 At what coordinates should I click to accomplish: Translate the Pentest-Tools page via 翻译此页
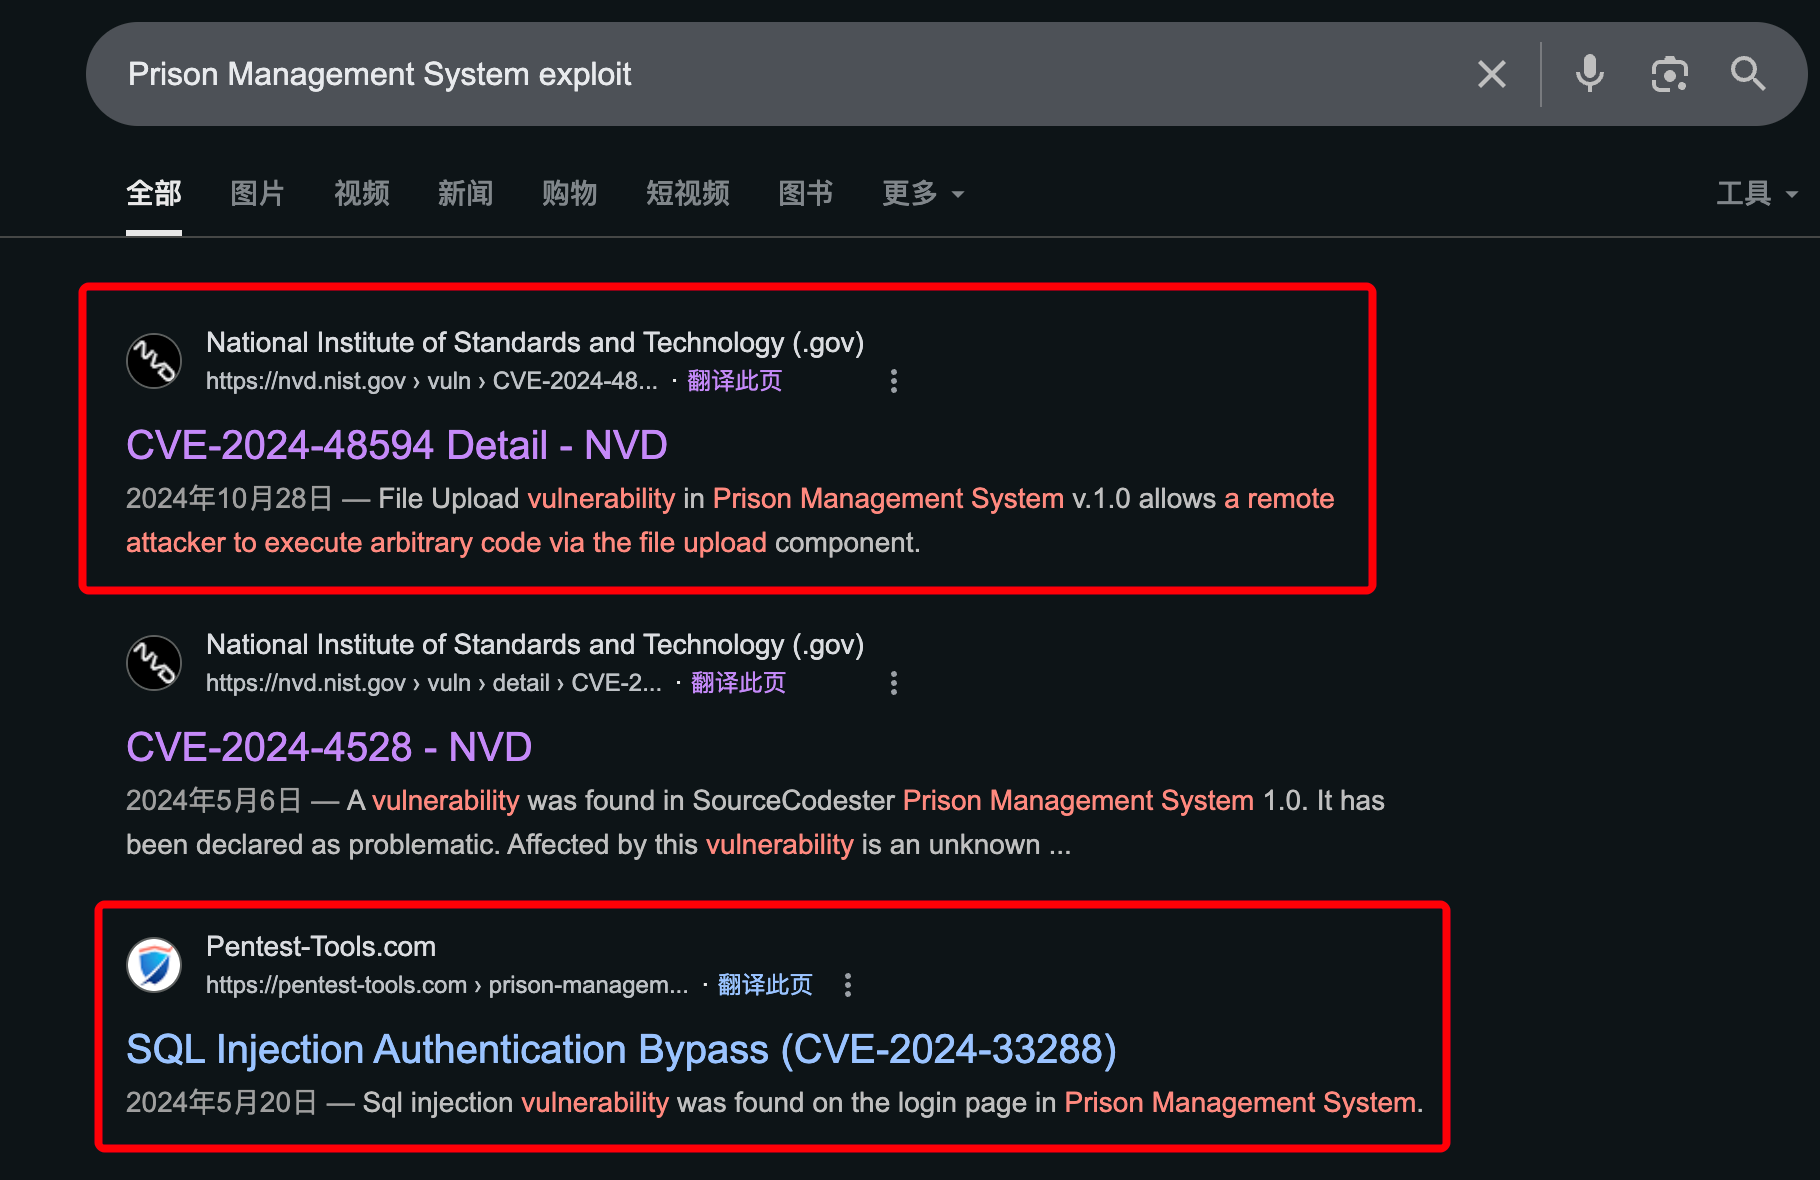[x=765, y=985]
